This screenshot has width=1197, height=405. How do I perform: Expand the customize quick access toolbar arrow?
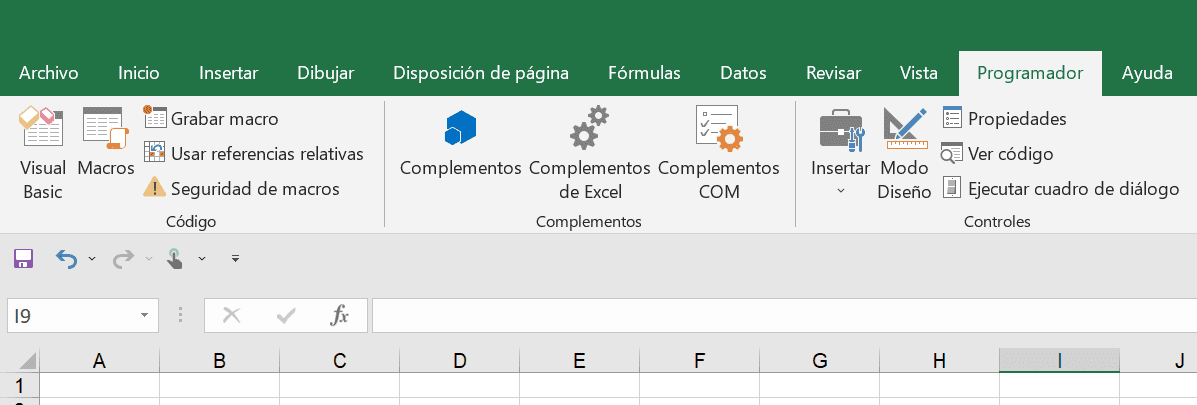tap(235, 259)
